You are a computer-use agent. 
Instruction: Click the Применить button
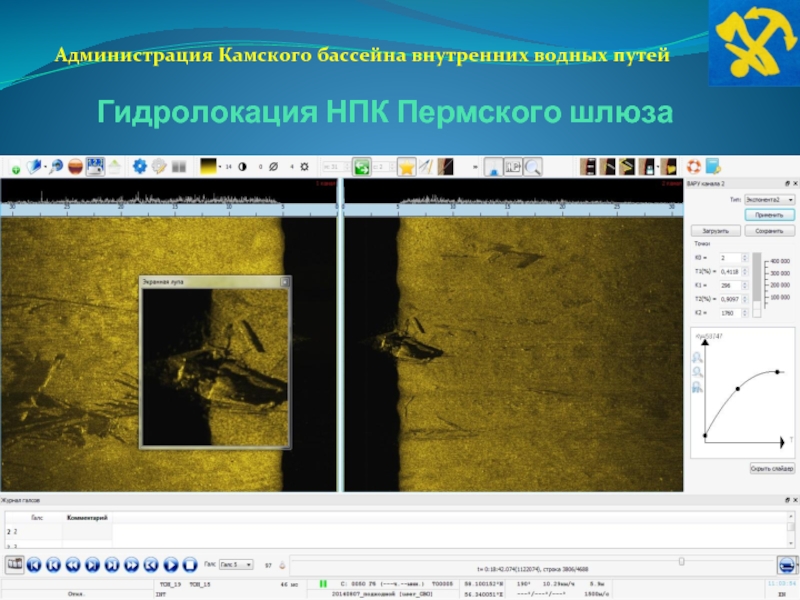[x=769, y=215]
